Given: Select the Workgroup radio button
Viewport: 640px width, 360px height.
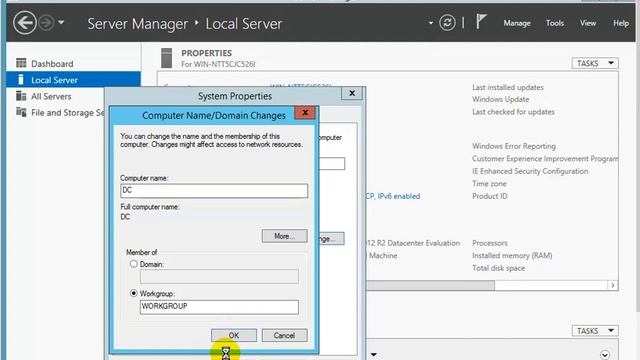Looking at the screenshot, I should pyautogui.click(x=133, y=293).
